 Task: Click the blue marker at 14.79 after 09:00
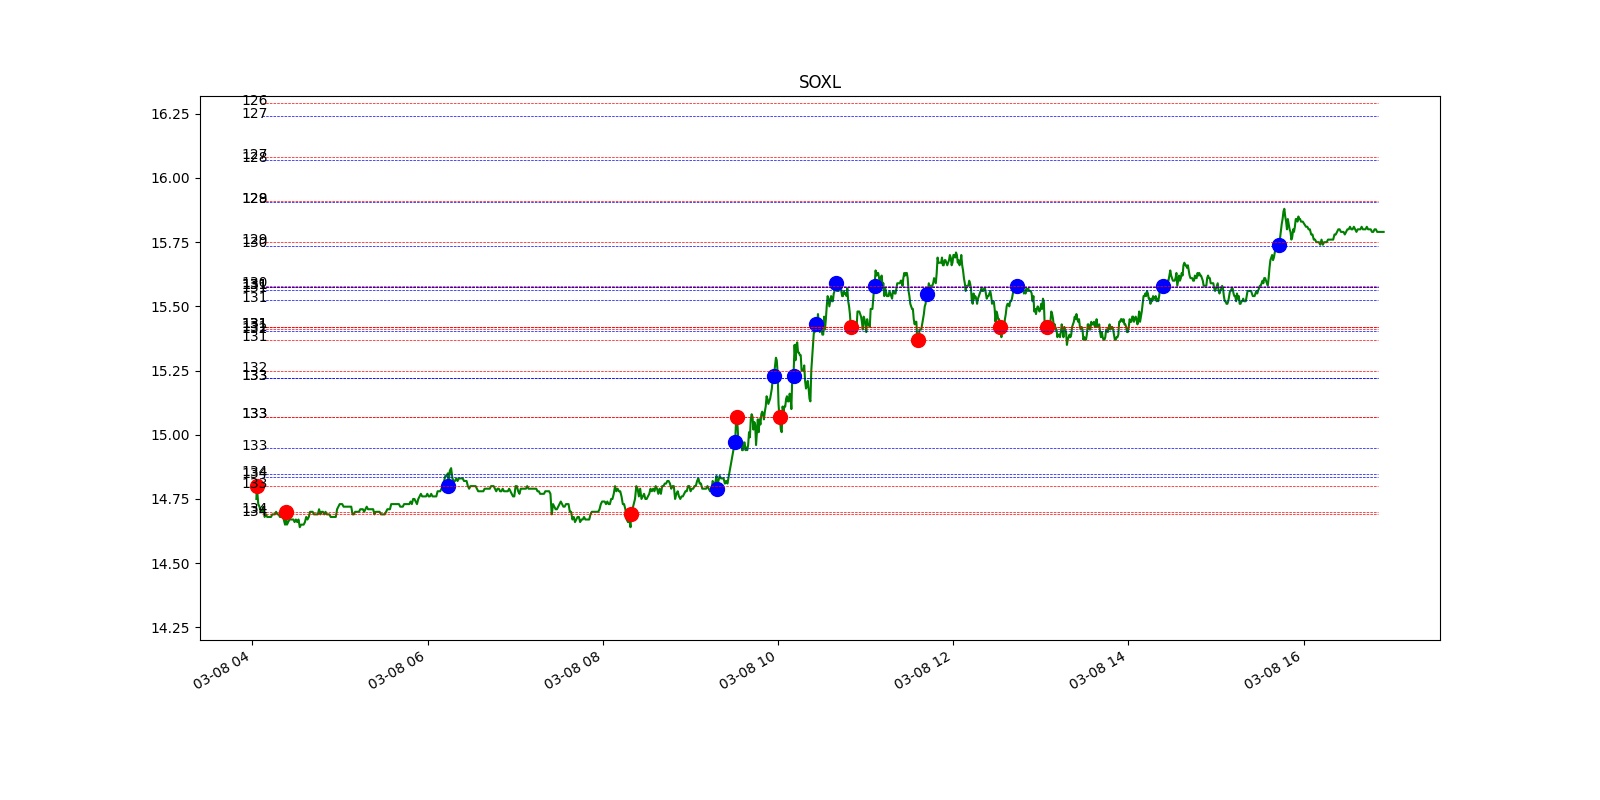click(x=717, y=489)
